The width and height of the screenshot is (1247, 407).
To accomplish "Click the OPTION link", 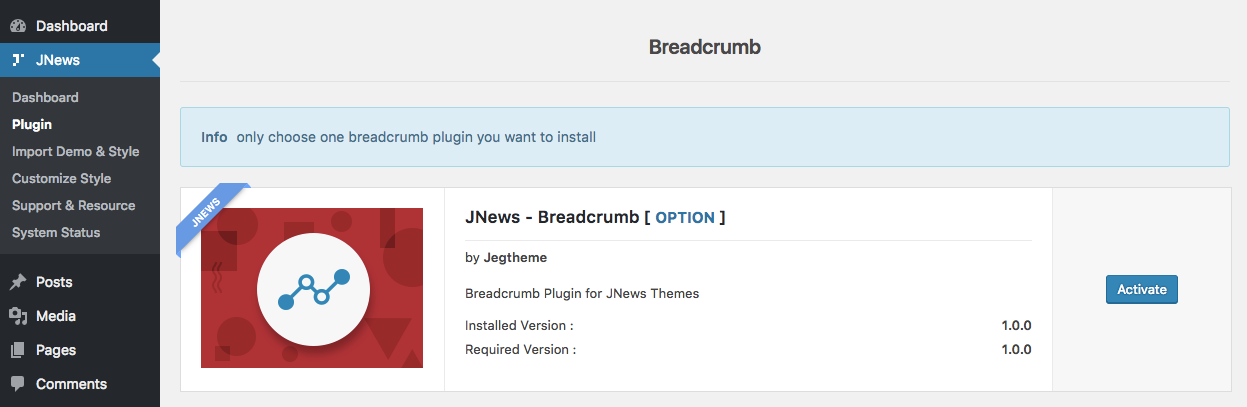I will click(685, 218).
